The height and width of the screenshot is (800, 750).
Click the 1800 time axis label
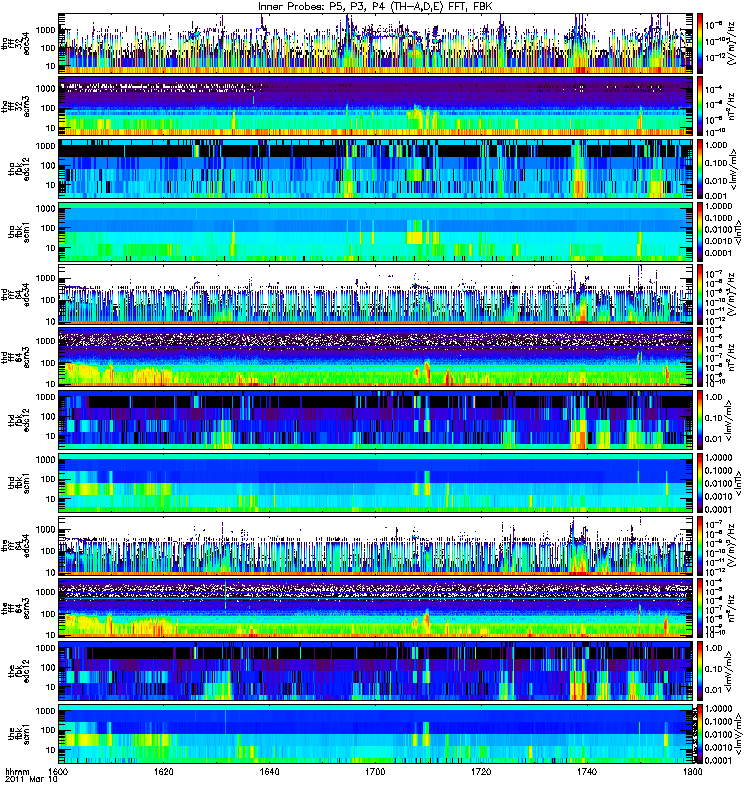(692, 771)
